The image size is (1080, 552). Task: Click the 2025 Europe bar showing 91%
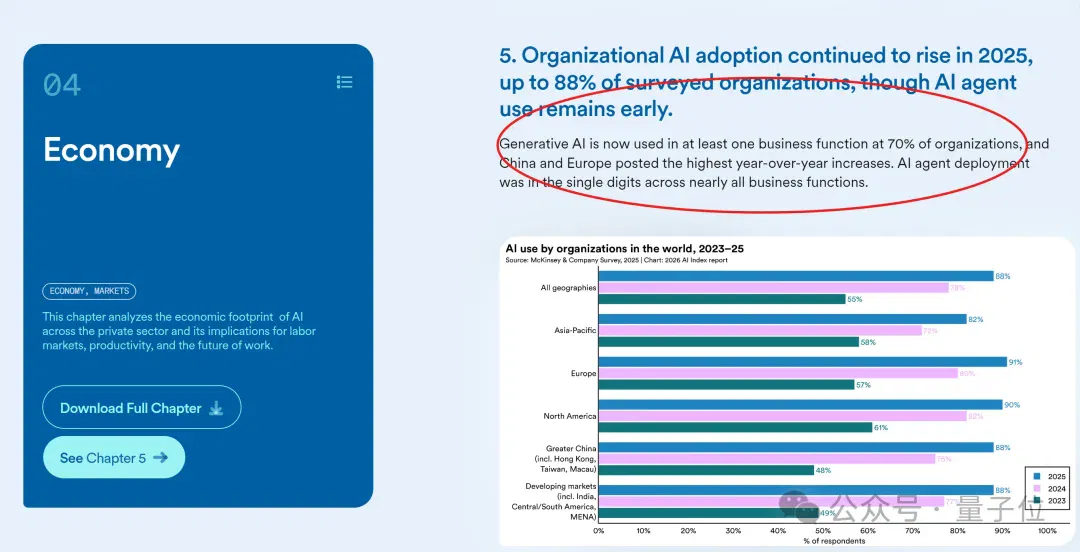[802, 362]
